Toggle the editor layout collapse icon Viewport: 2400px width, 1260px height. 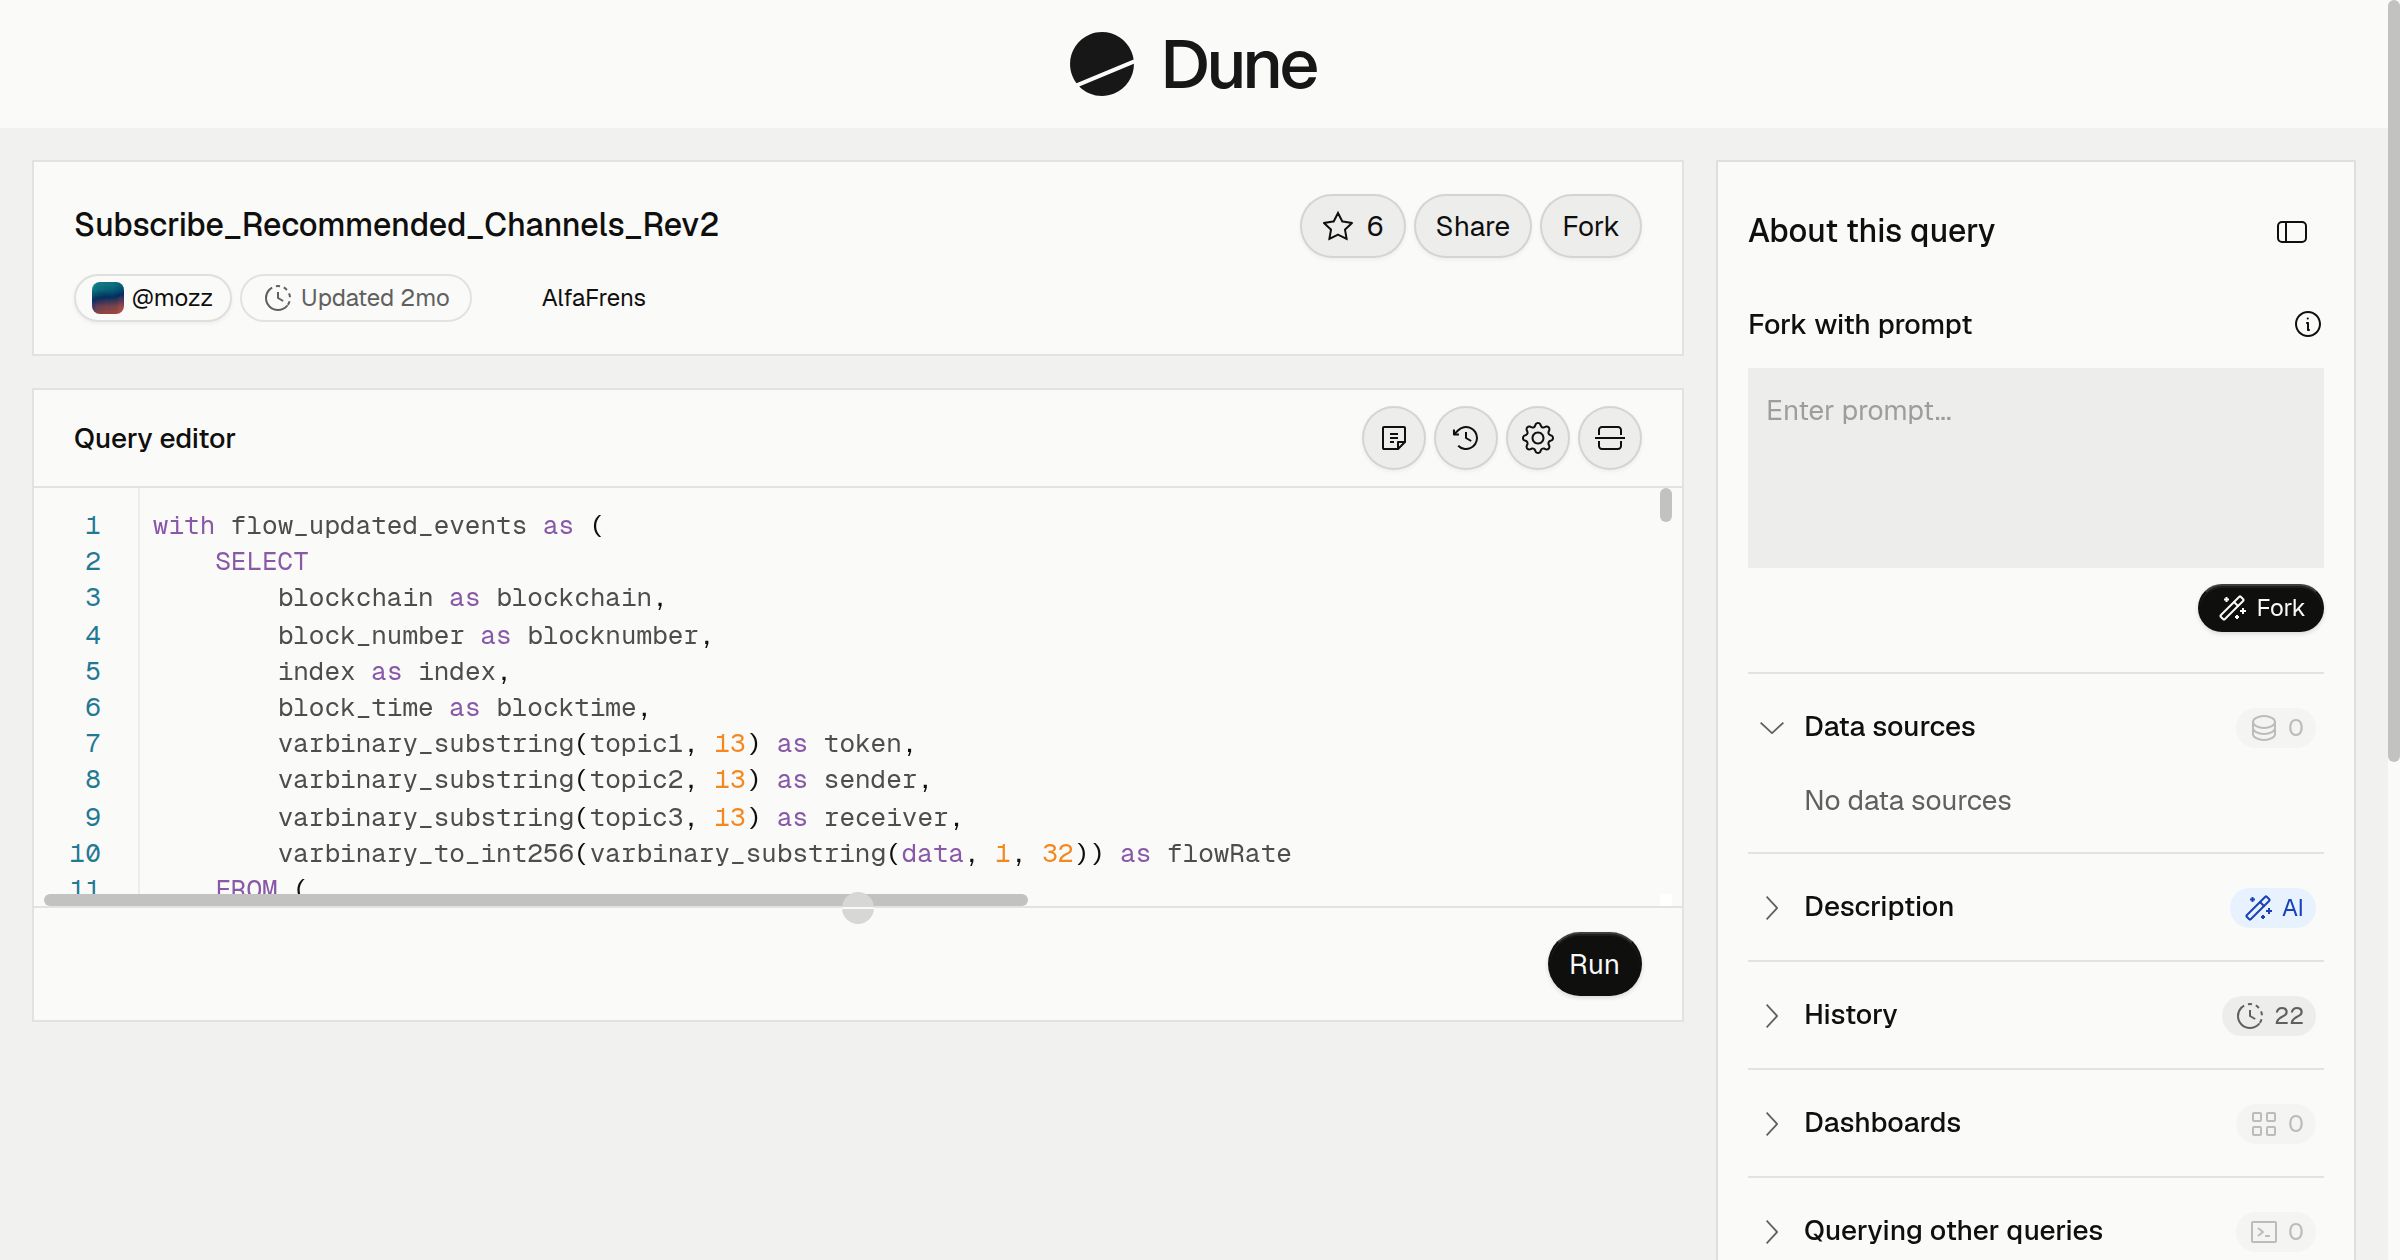[1609, 438]
